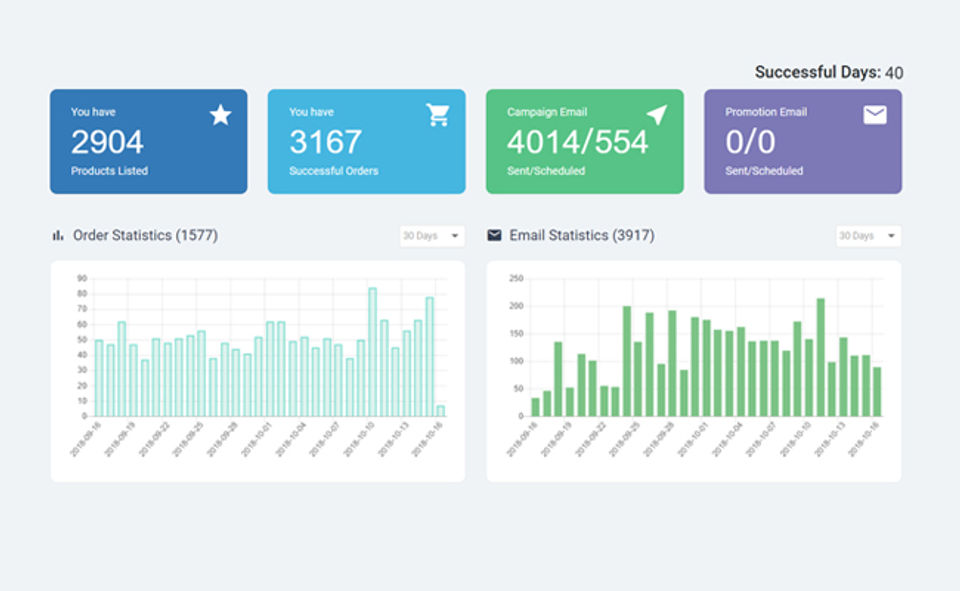Click the Email Statistics (3917) heading
960x591 pixels.
pyautogui.click(x=582, y=235)
